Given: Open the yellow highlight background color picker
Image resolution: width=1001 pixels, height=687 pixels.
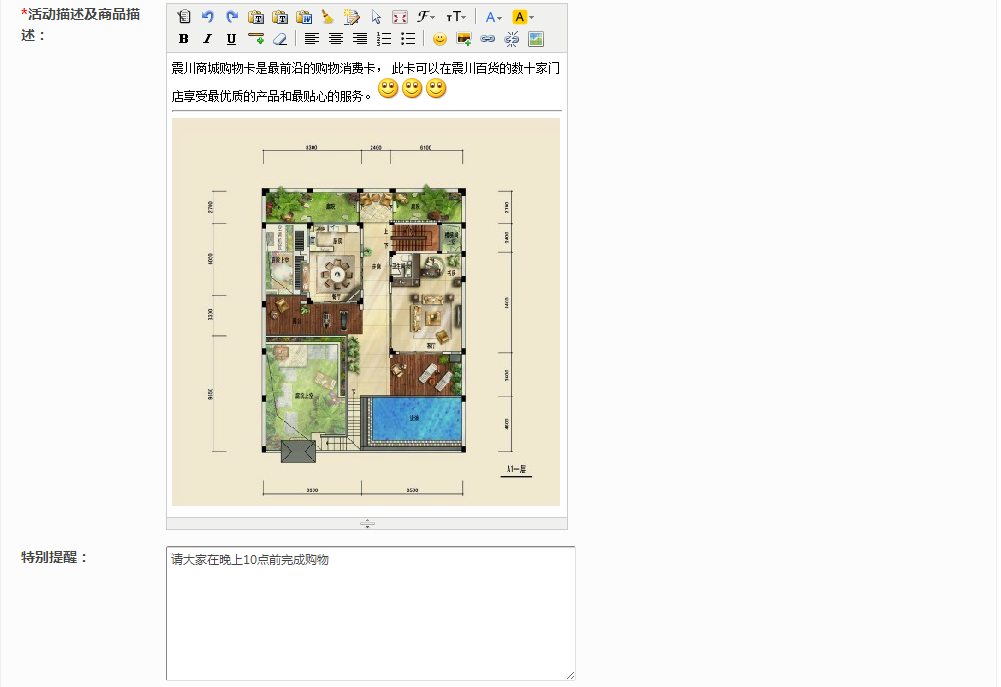Looking at the screenshot, I should [x=523, y=17].
